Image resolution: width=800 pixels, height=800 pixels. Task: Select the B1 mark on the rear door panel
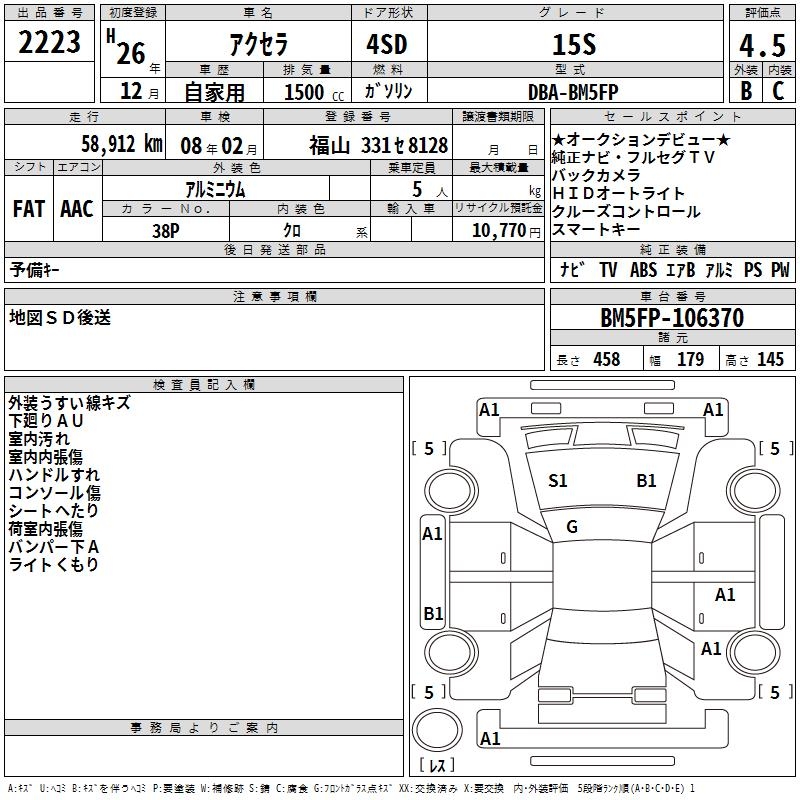pyautogui.click(x=433, y=613)
